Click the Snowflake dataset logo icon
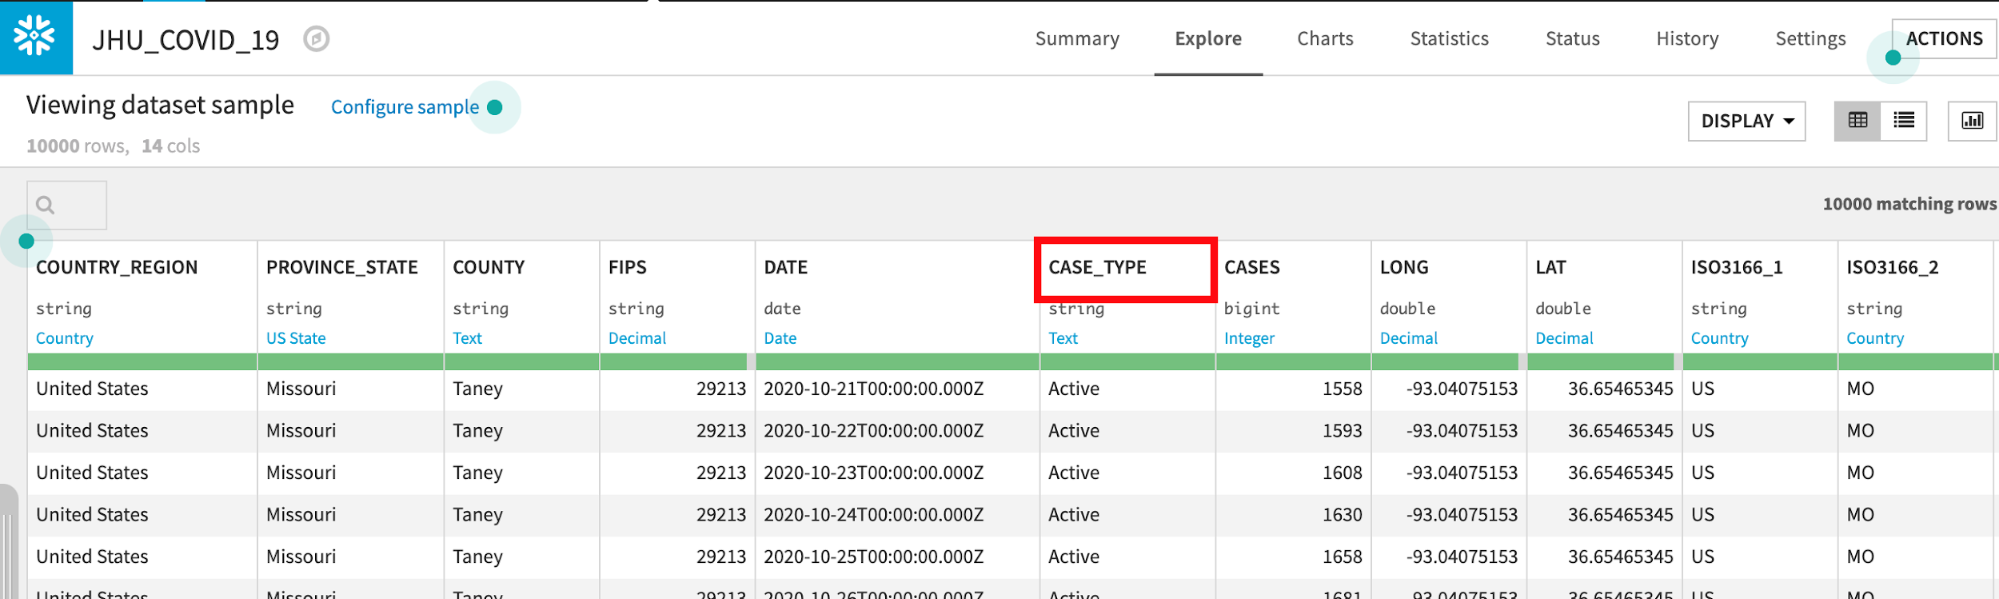This screenshot has height=599, width=1999. click(x=35, y=37)
